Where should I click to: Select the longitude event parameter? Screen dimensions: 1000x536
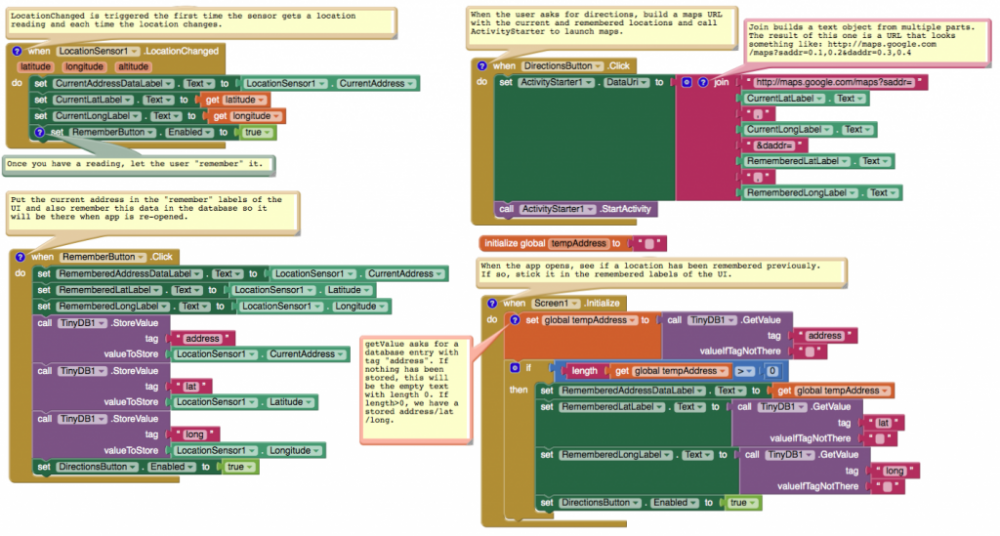point(84,66)
